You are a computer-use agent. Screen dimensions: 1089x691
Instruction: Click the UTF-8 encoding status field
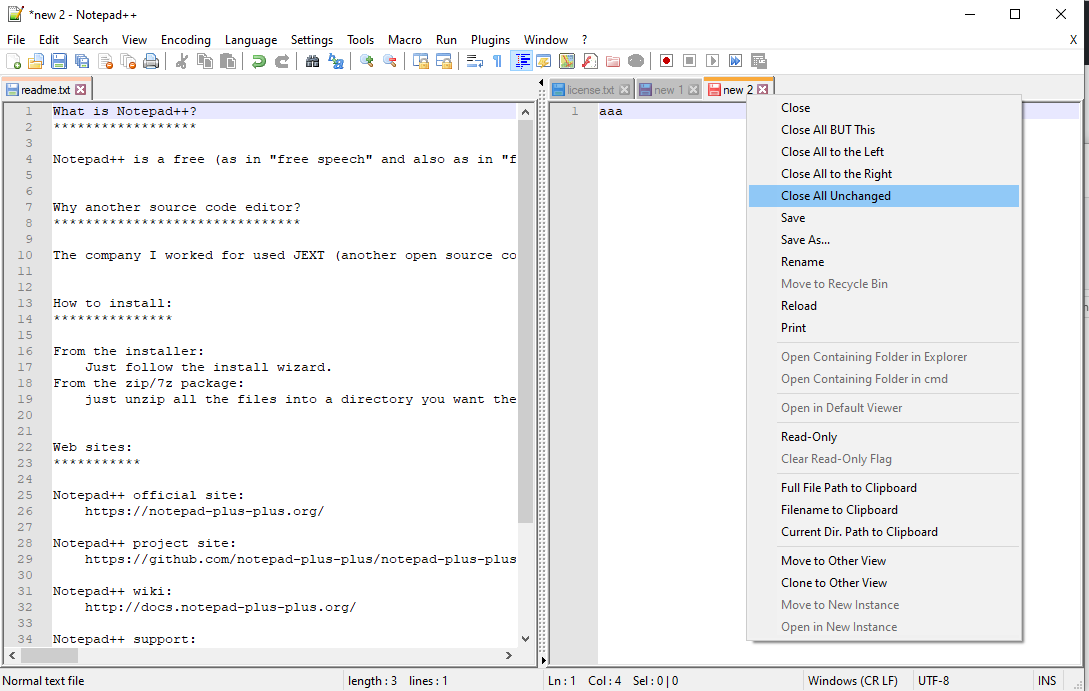(933, 681)
